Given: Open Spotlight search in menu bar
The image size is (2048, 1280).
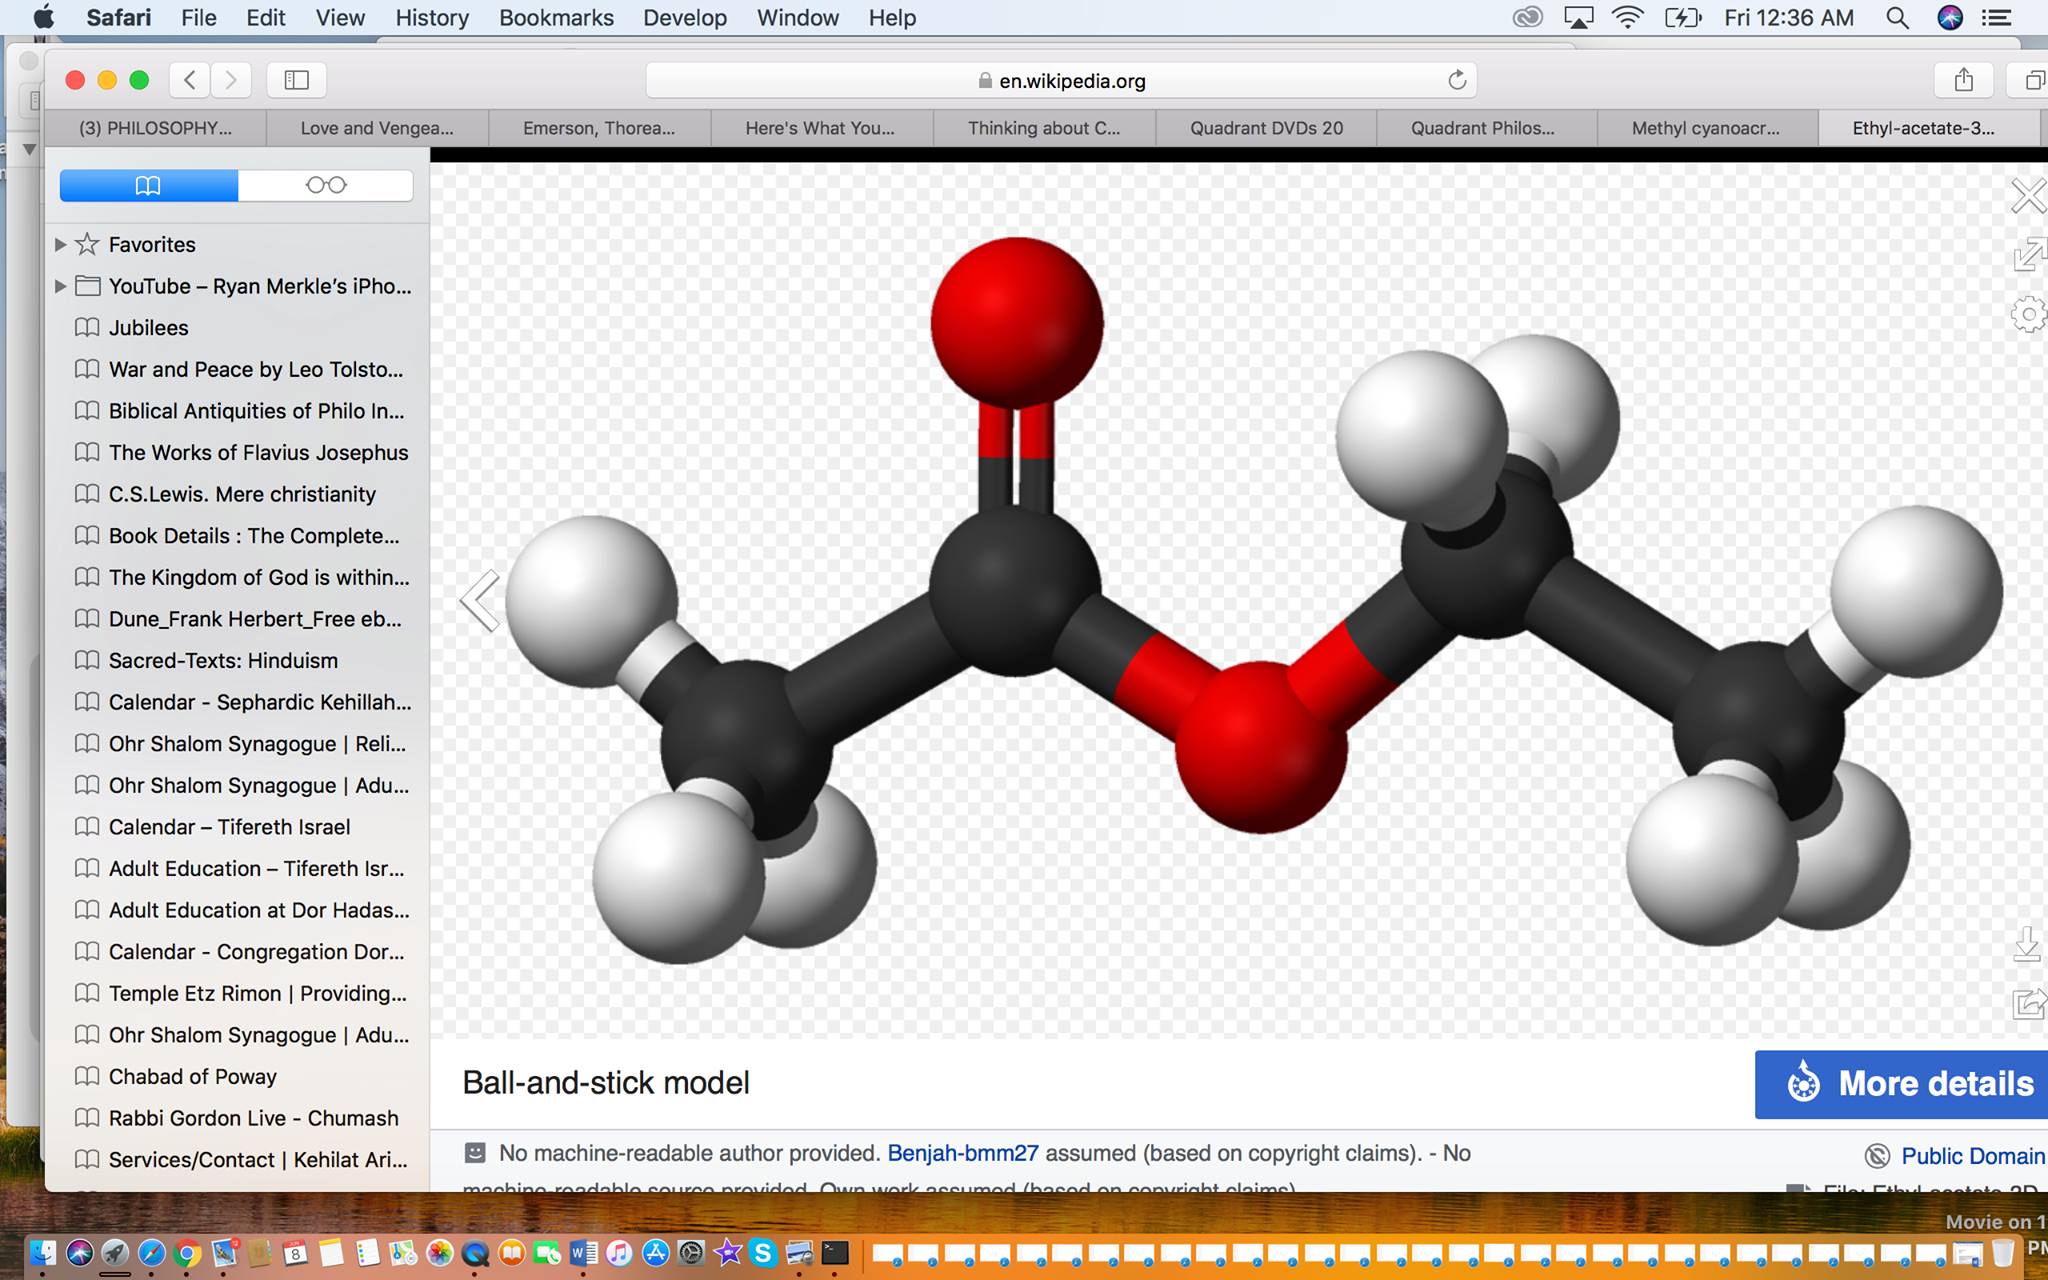Looking at the screenshot, I should coord(1896,18).
